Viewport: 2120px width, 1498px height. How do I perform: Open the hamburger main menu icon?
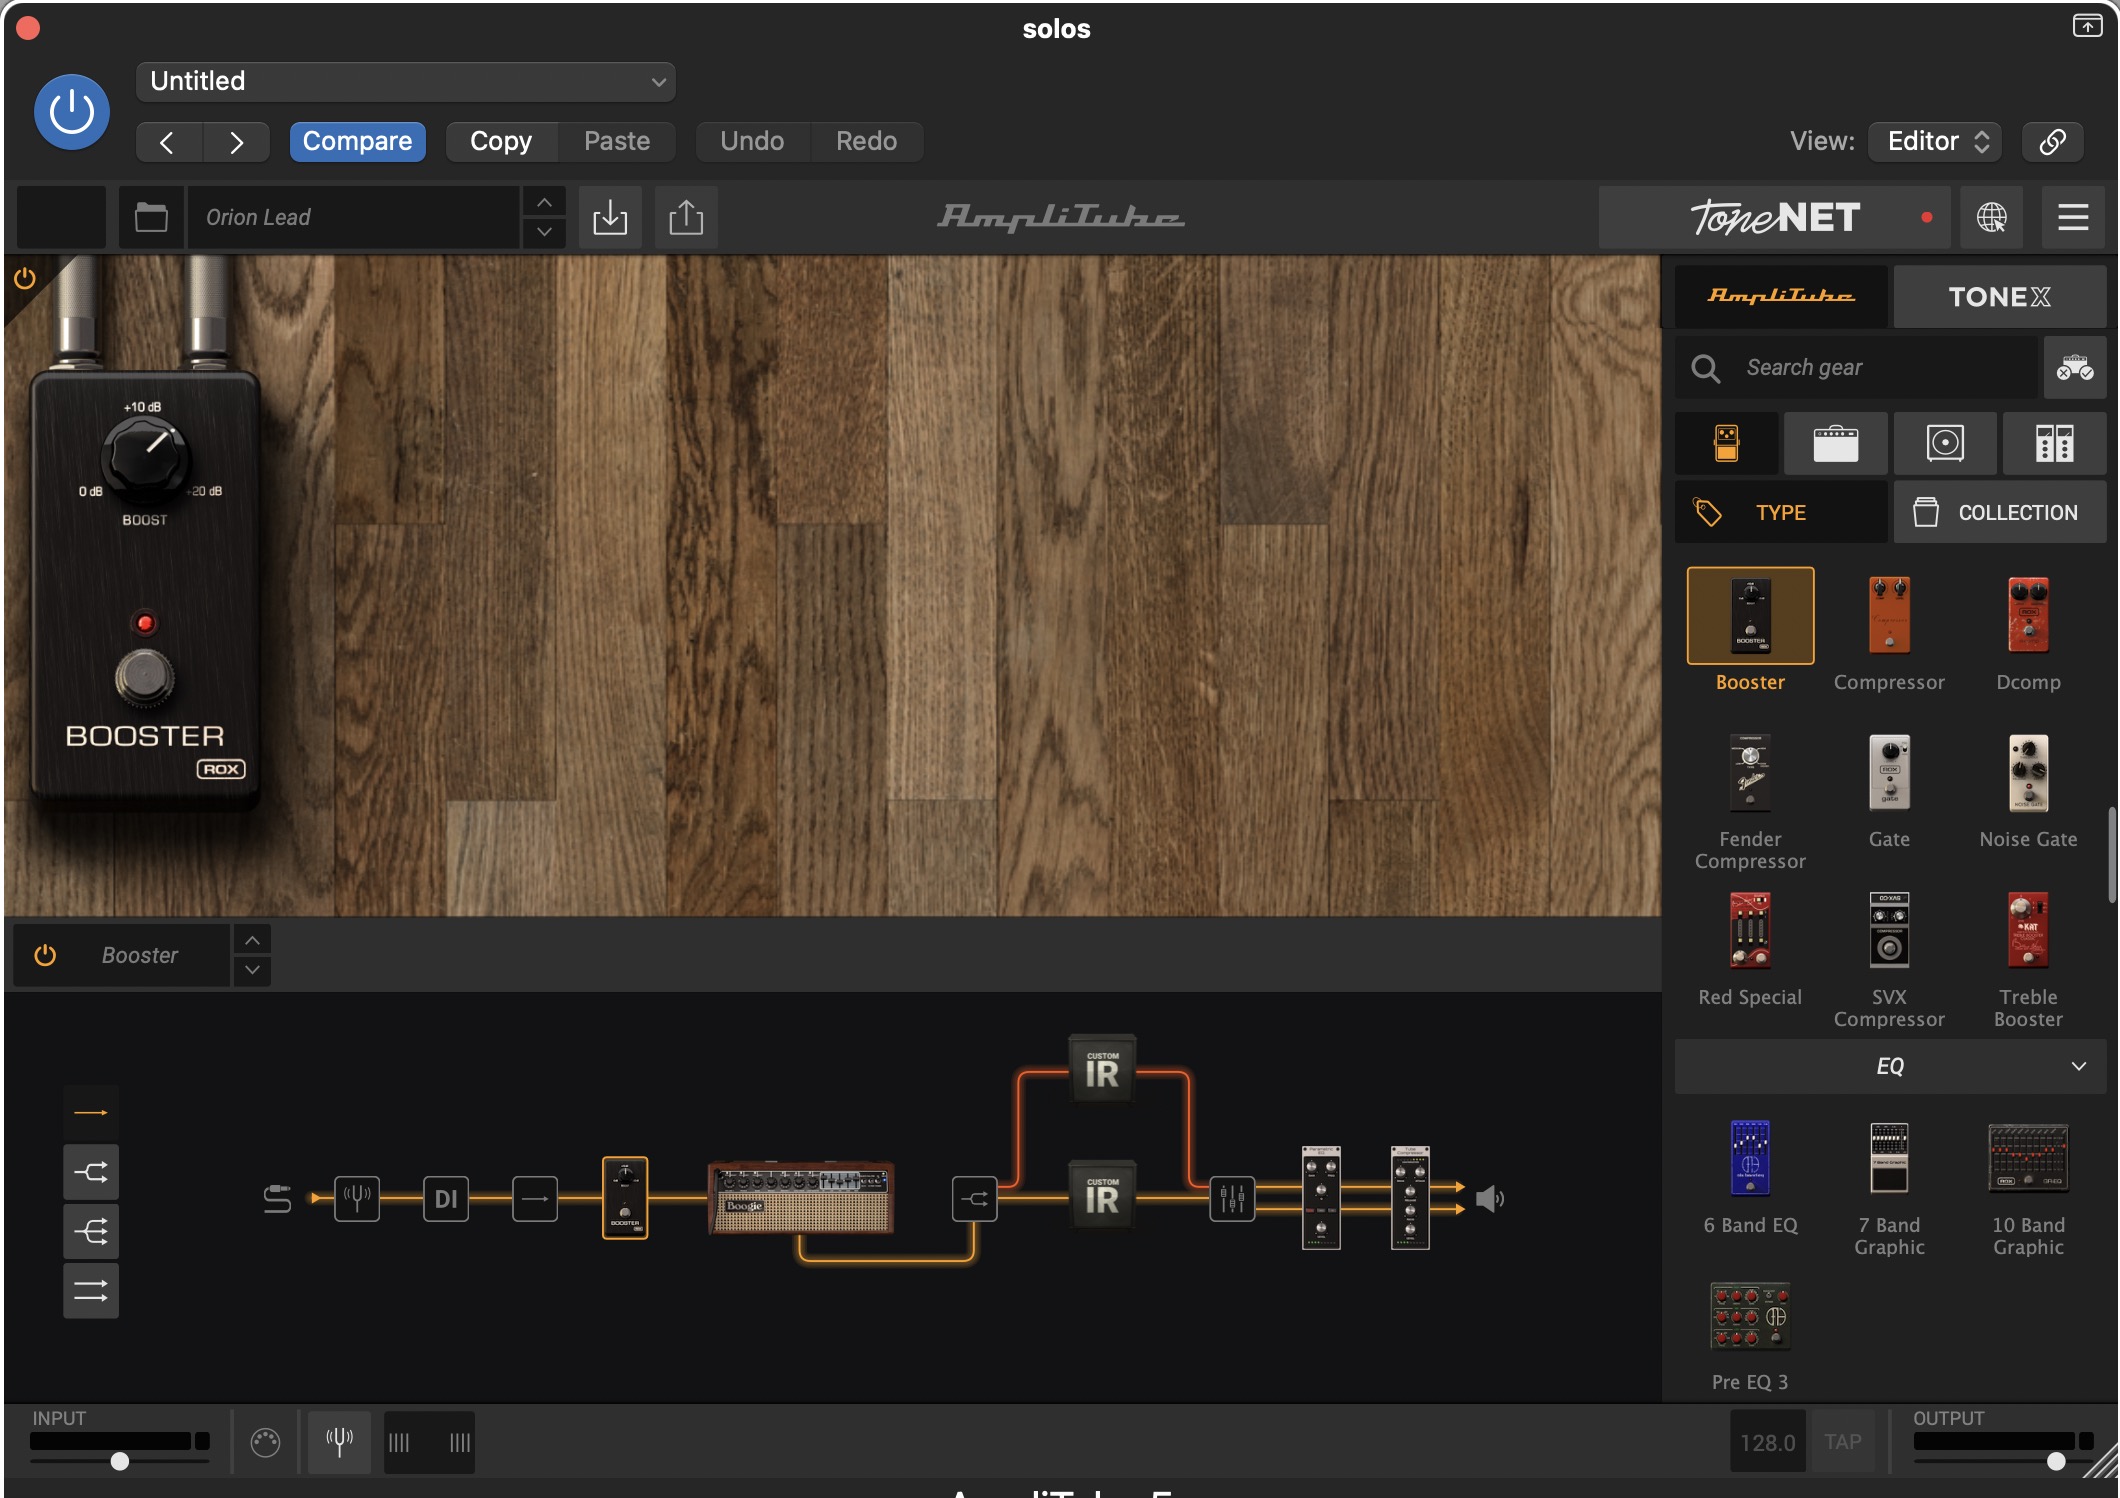(2073, 217)
